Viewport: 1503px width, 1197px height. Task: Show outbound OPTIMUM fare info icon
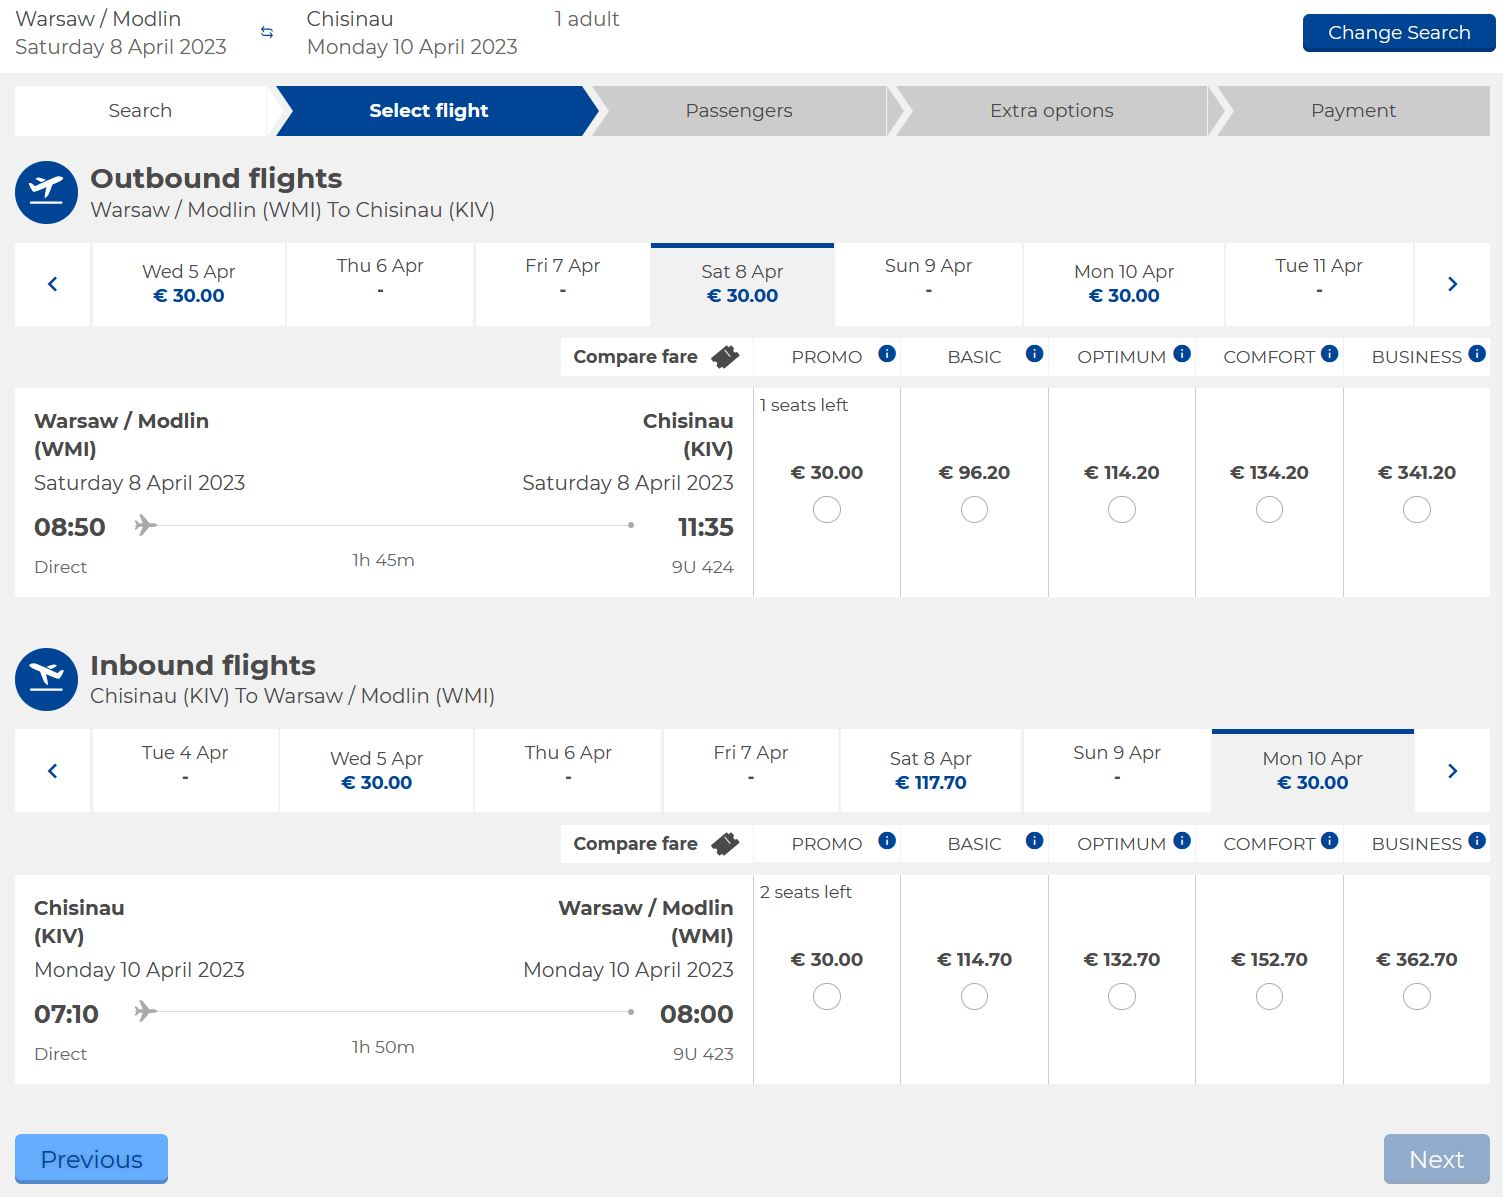pos(1182,353)
